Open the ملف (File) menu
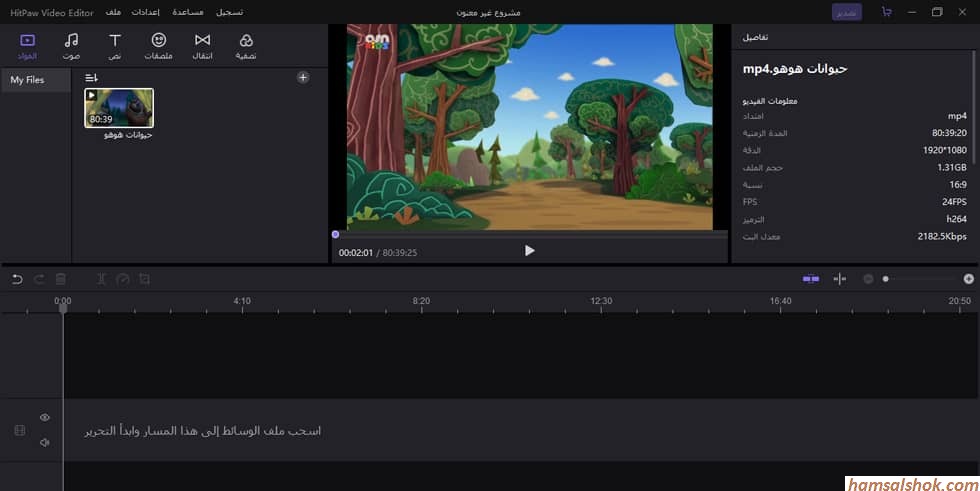This screenshot has height=491, width=980. [113, 12]
